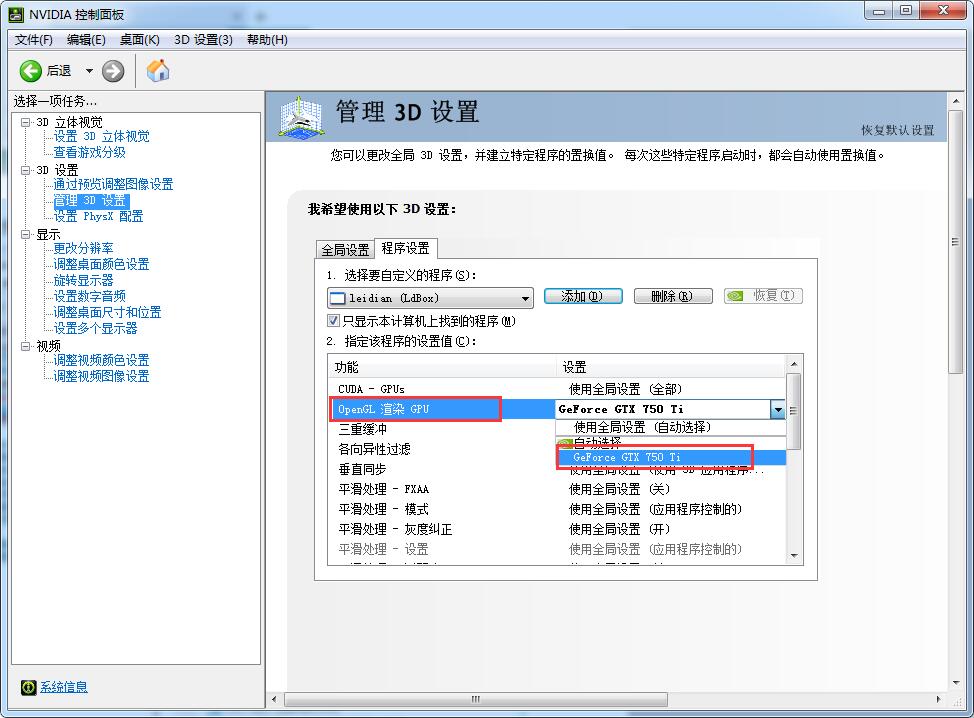Click the Home icon in toolbar
Viewport: 974px width, 718px height.
pos(158,70)
